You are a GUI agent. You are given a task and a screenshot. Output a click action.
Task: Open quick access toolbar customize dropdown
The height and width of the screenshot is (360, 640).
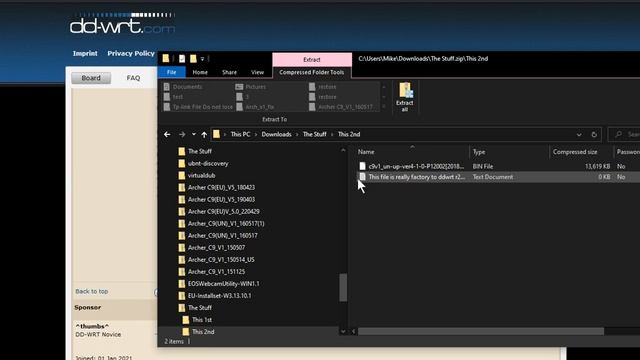[x=202, y=59]
